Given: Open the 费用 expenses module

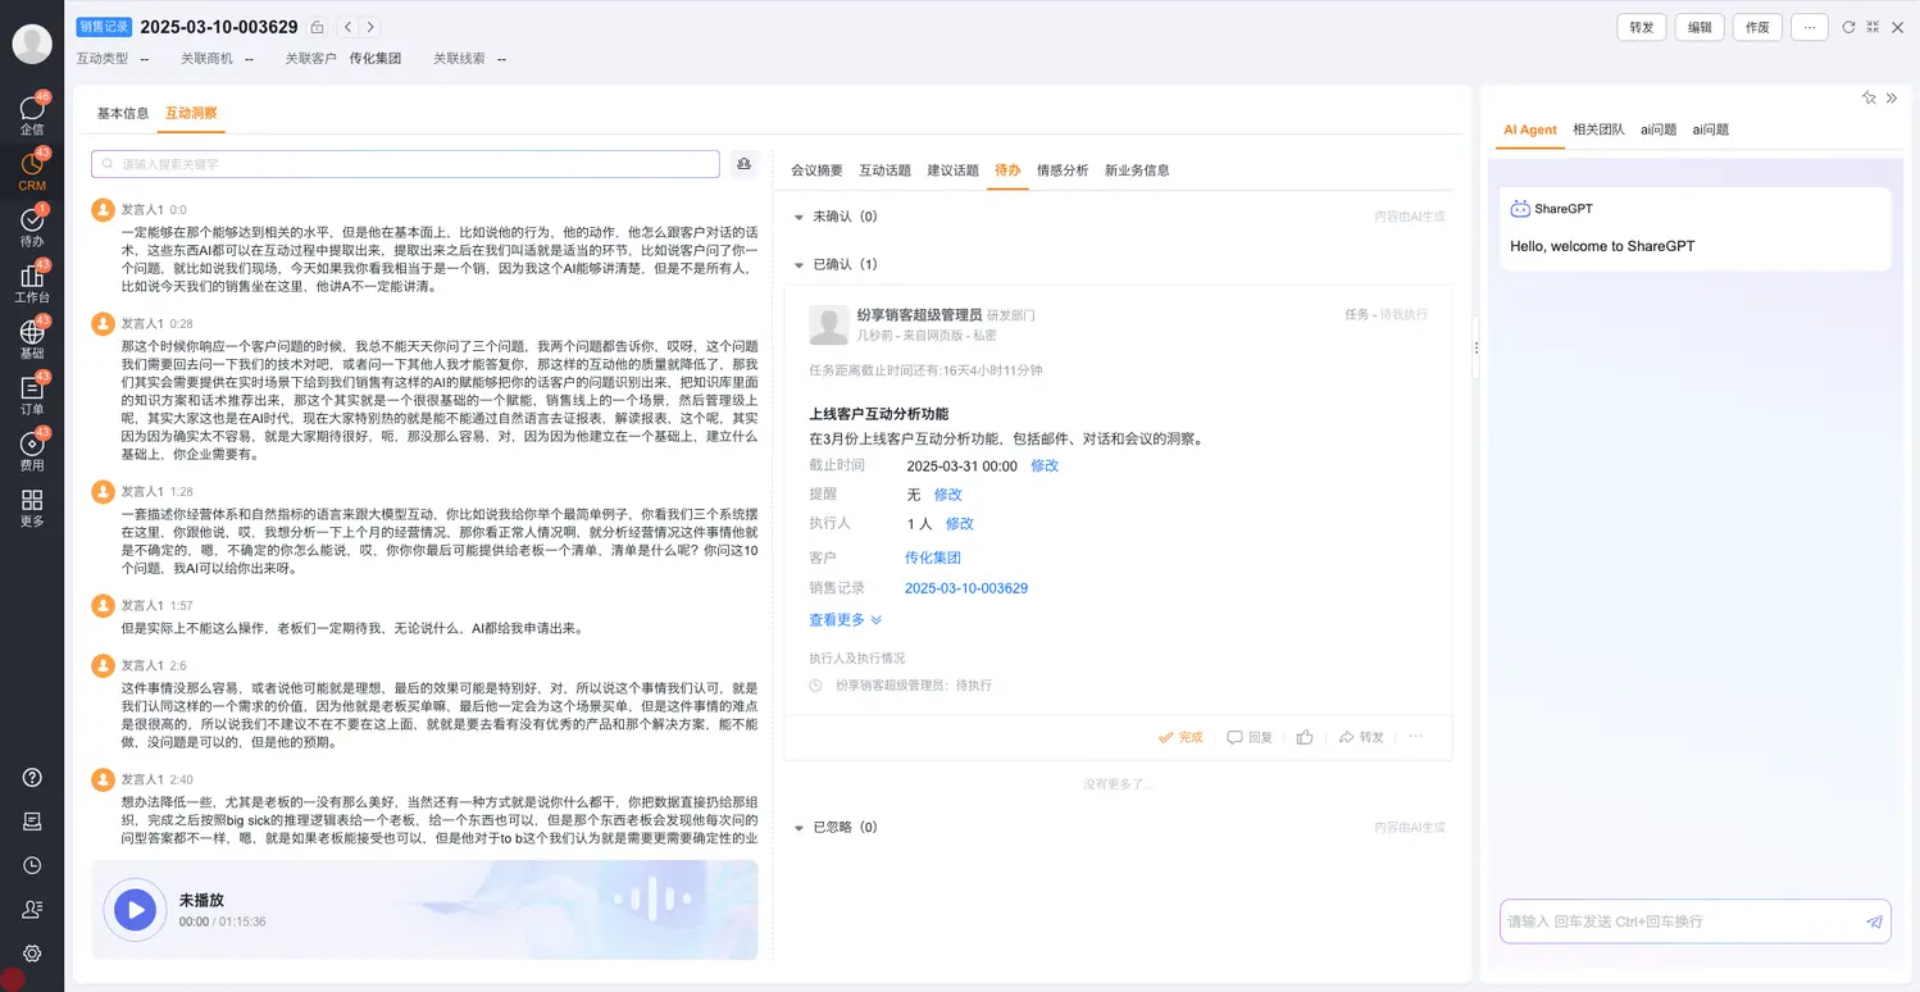Looking at the screenshot, I should (32, 450).
